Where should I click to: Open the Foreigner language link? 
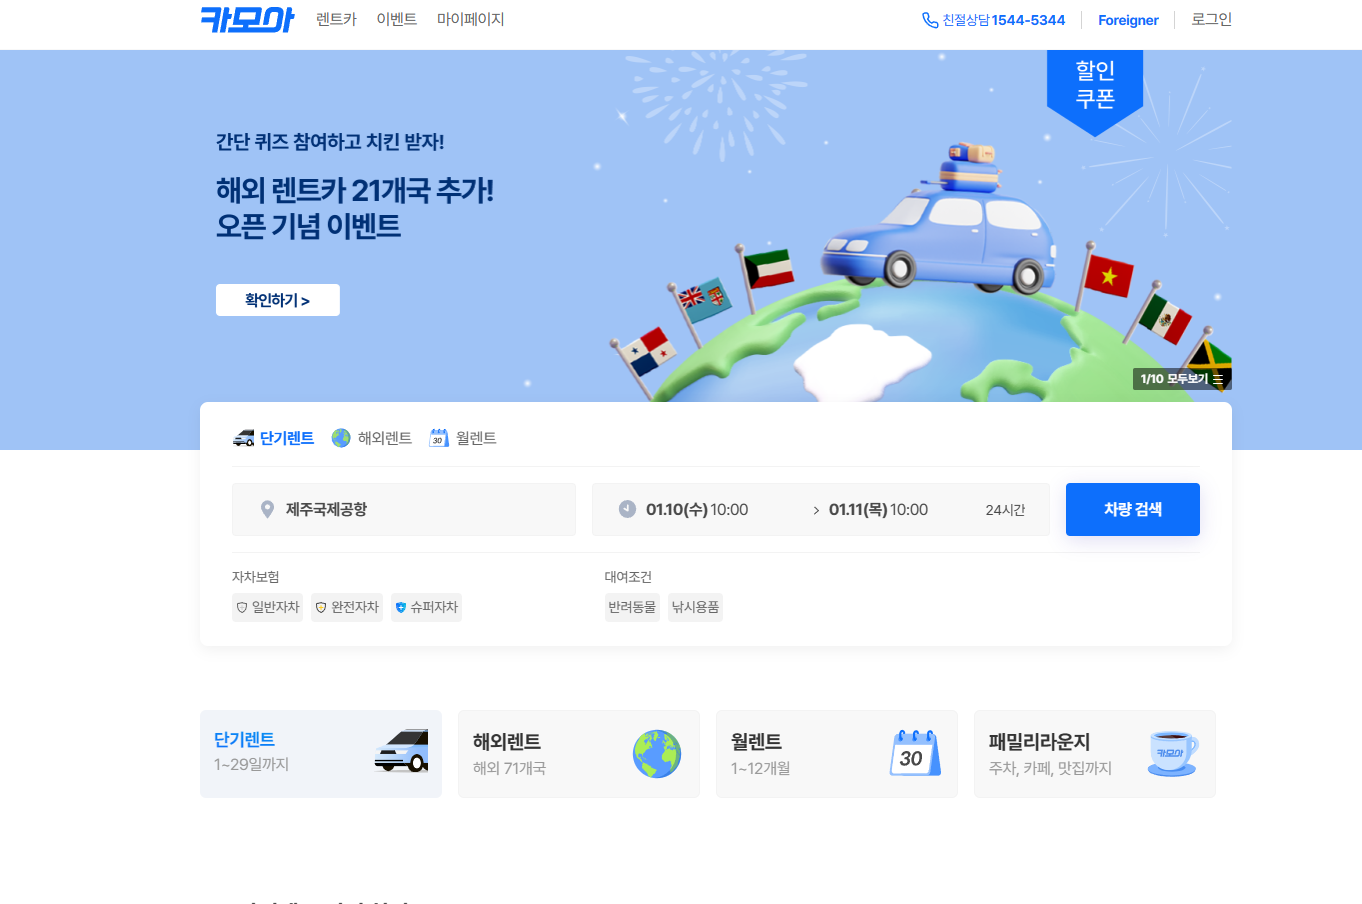pyautogui.click(x=1127, y=19)
